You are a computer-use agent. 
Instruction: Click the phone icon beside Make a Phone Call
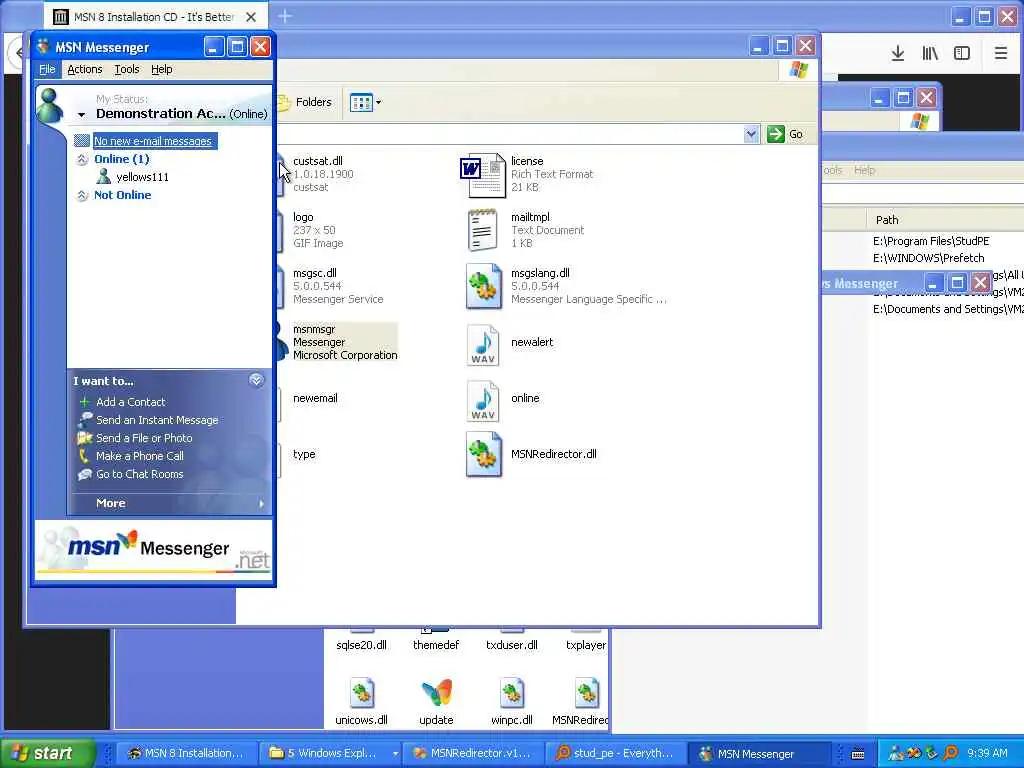click(84, 456)
